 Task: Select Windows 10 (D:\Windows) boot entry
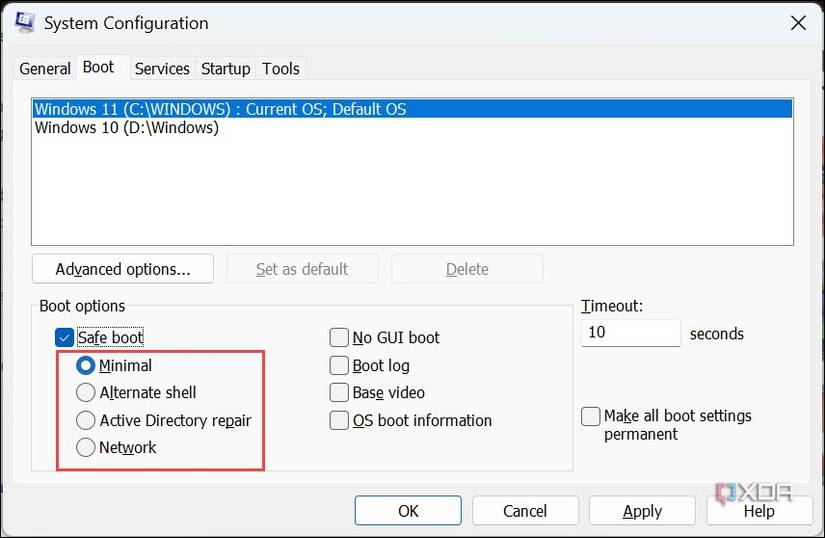127,128
